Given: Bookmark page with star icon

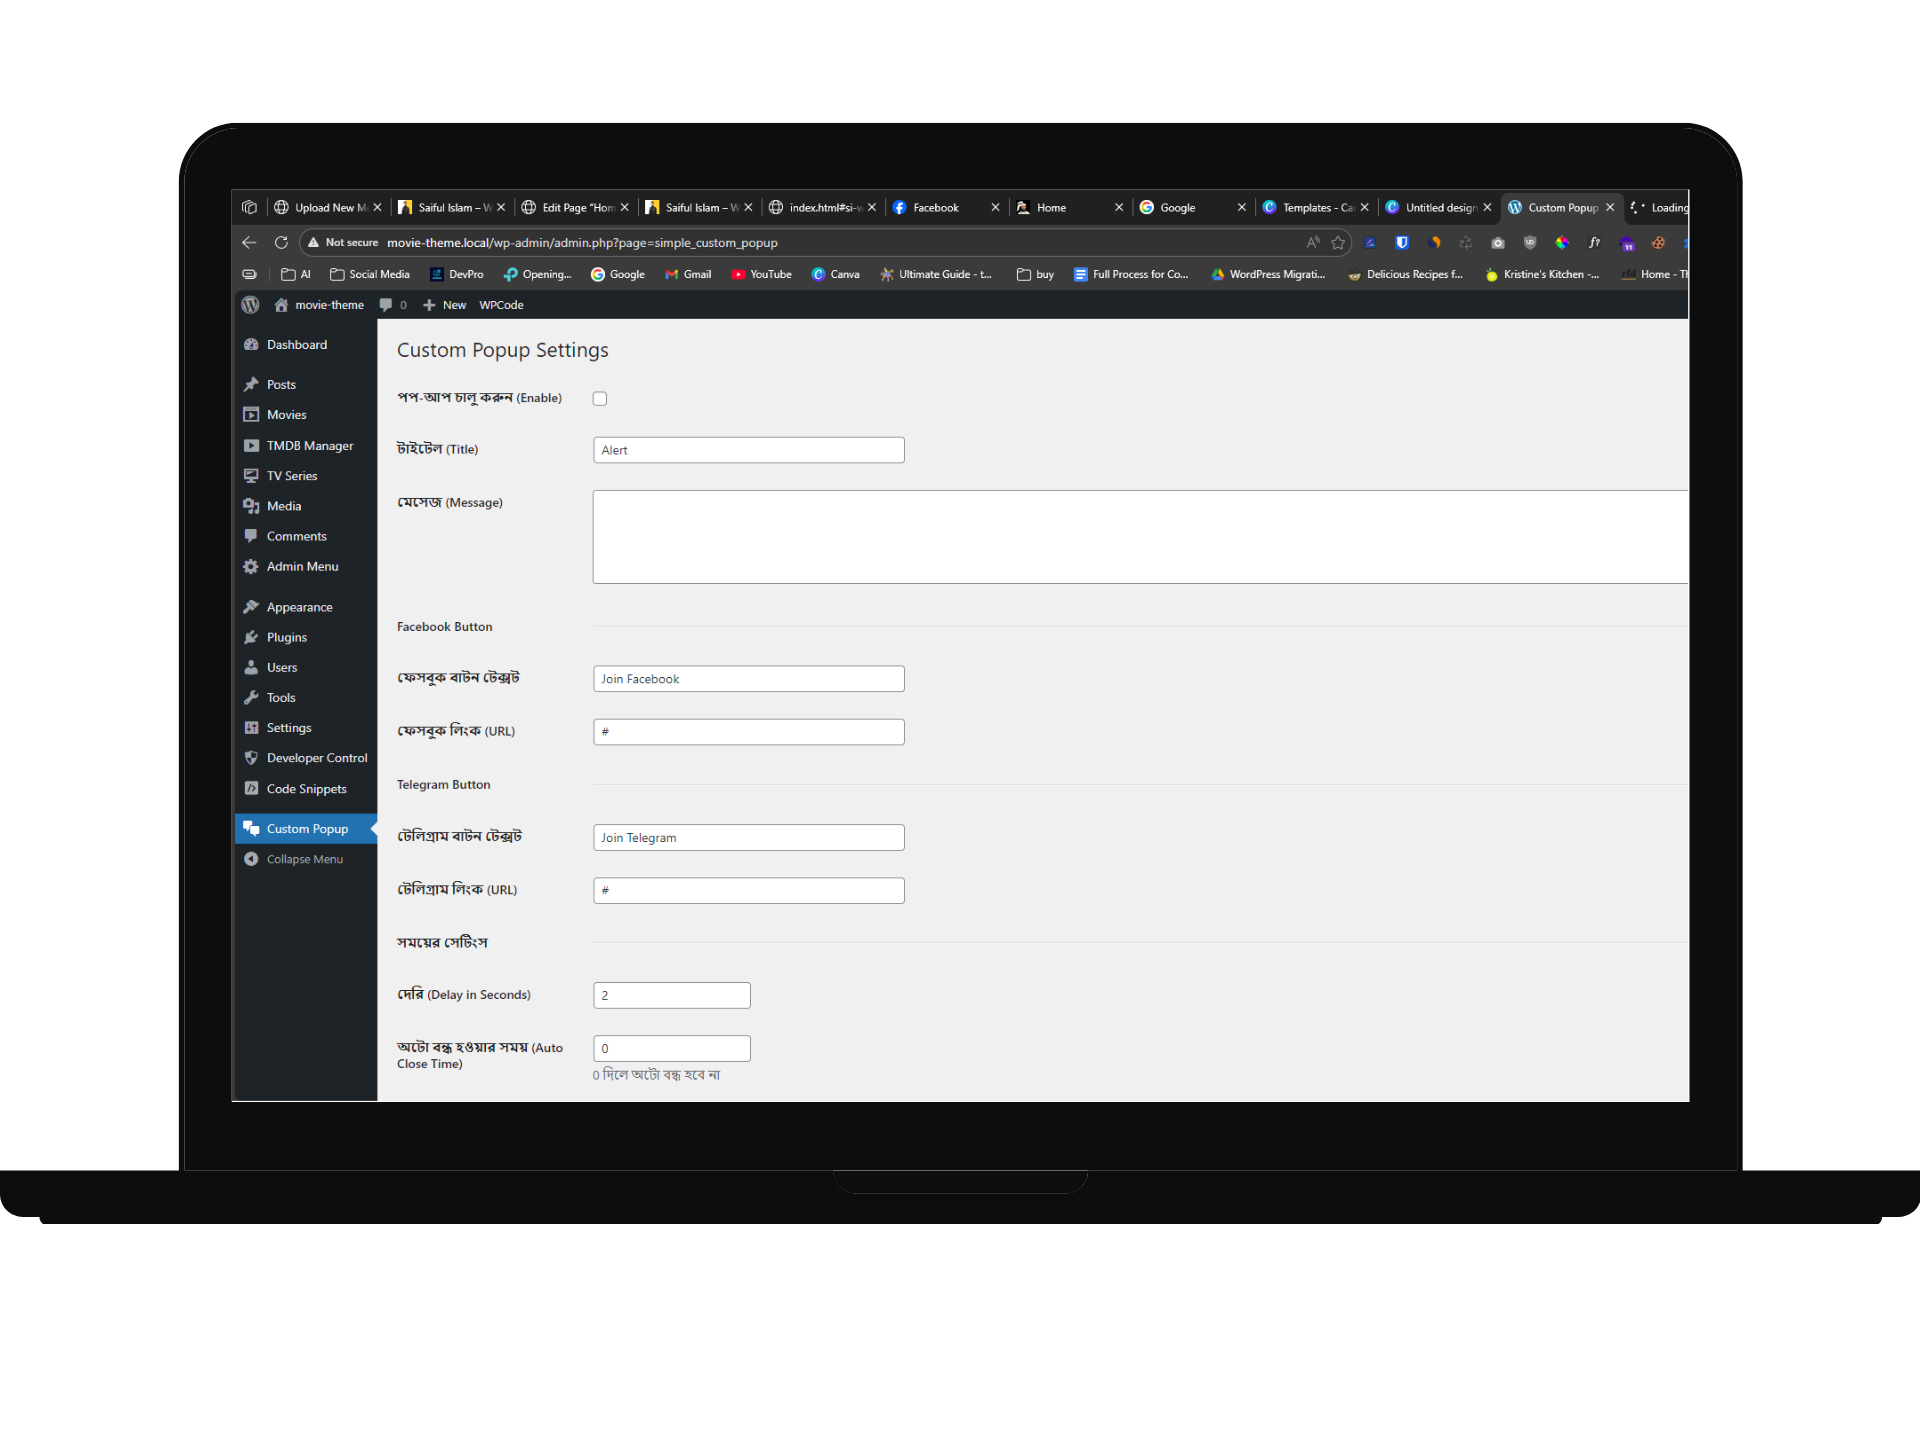Looking at the screenshot, I should click(x=1338, y=243).
